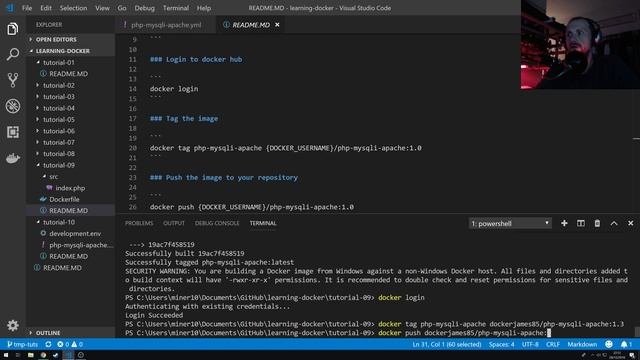
Task: Click the terminal command input line
Action: click(338, 333)
